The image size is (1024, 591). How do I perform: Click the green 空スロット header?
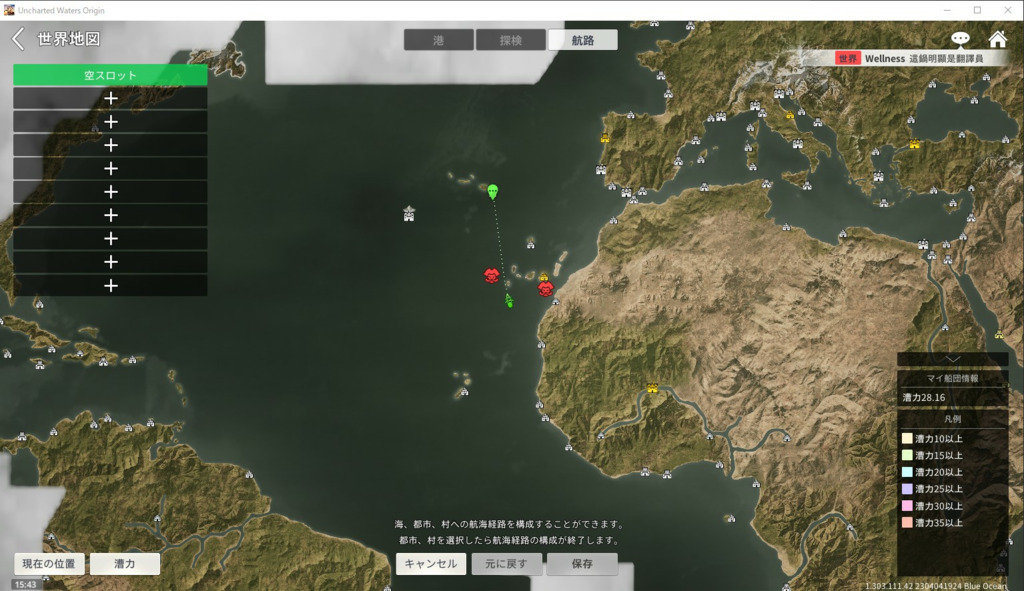[x=110, y=75]
